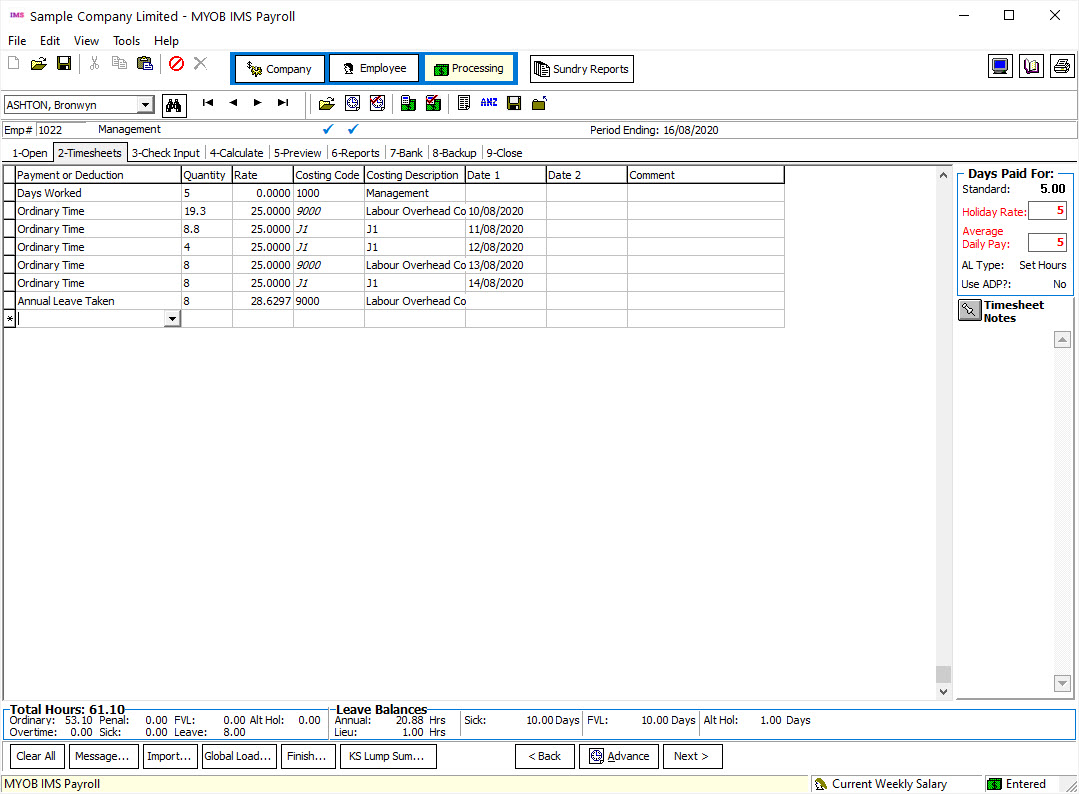Click the Holiday Rate input field
The width and height of the screenshot is (1079, 794).
(1047, 211)
